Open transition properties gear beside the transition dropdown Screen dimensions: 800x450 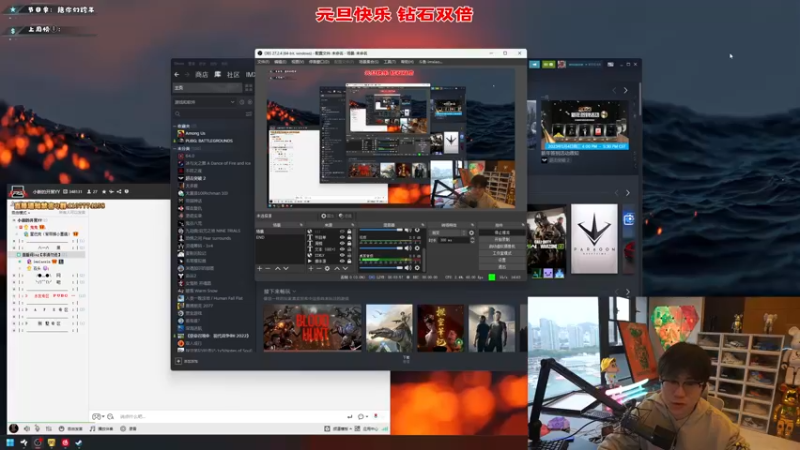pyautogui.click(x=471, y=233)
